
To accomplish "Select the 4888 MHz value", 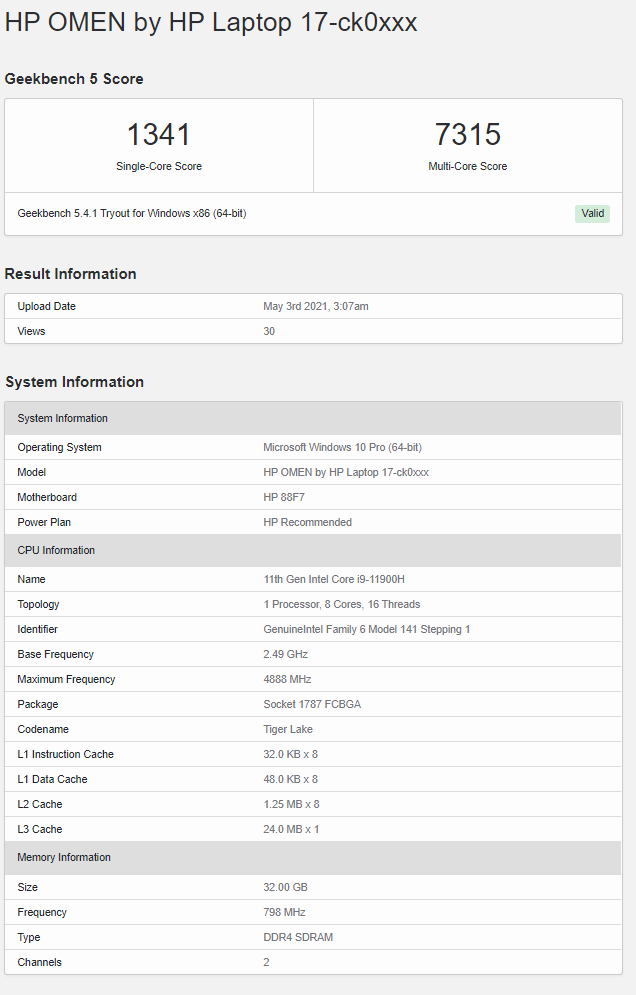I will click(x=287, y=679).
